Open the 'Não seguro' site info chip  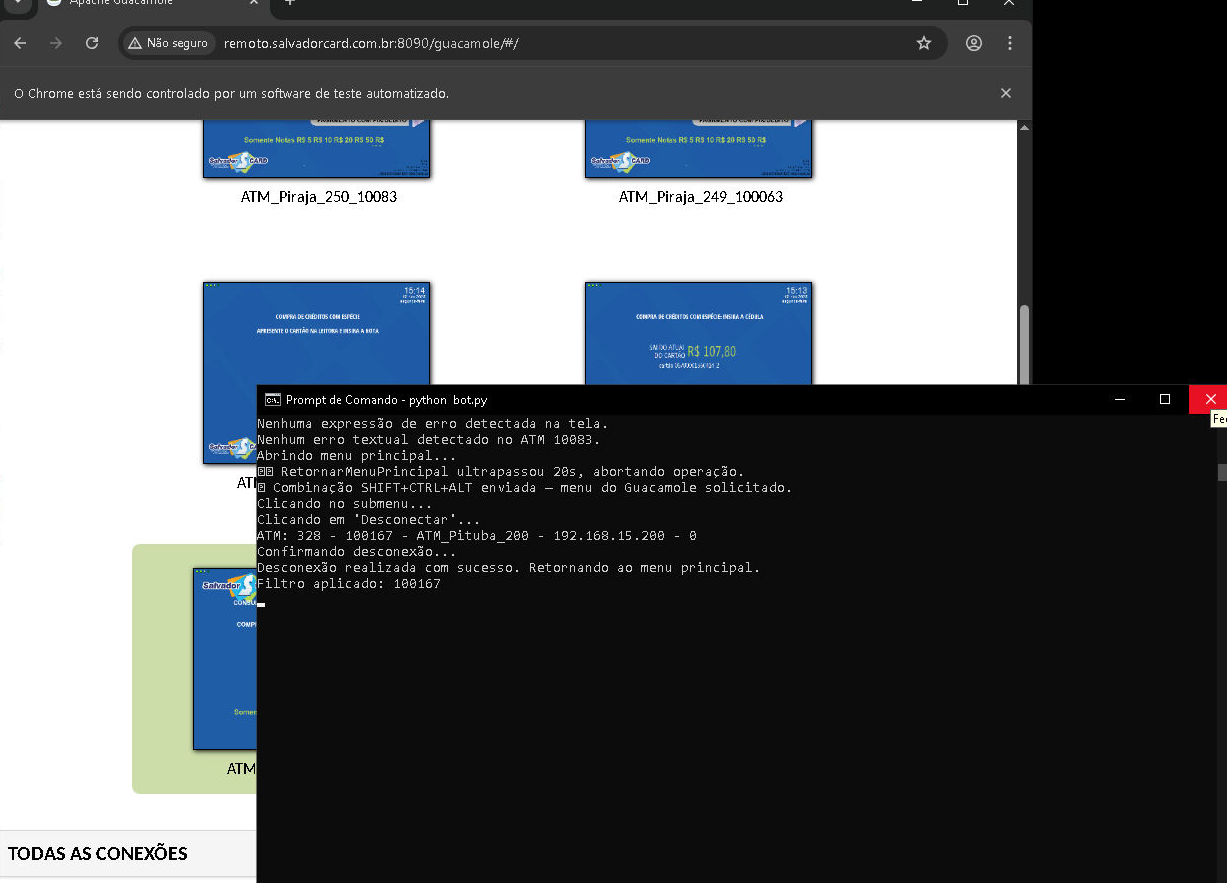point(168,43)
